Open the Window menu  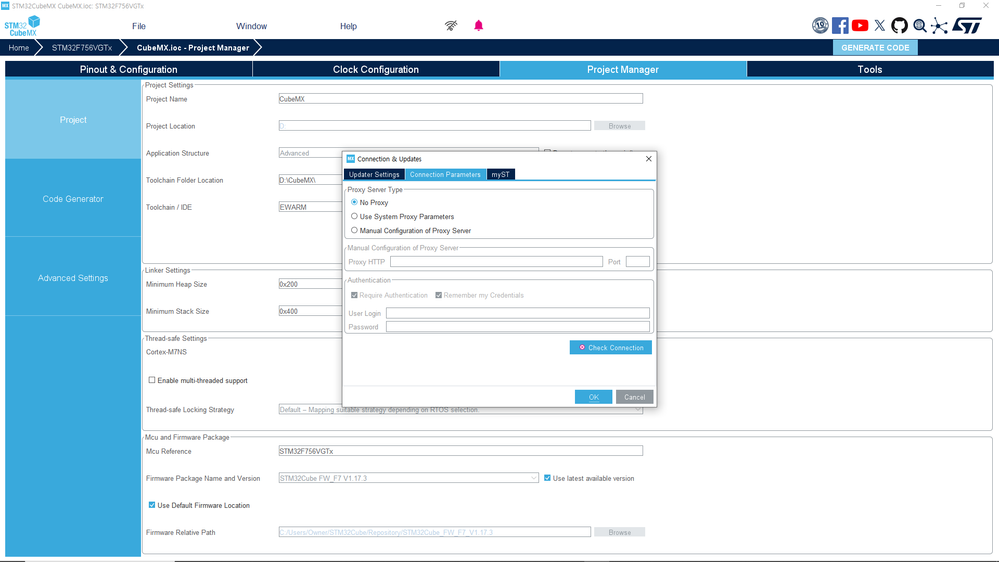[252, 26]
